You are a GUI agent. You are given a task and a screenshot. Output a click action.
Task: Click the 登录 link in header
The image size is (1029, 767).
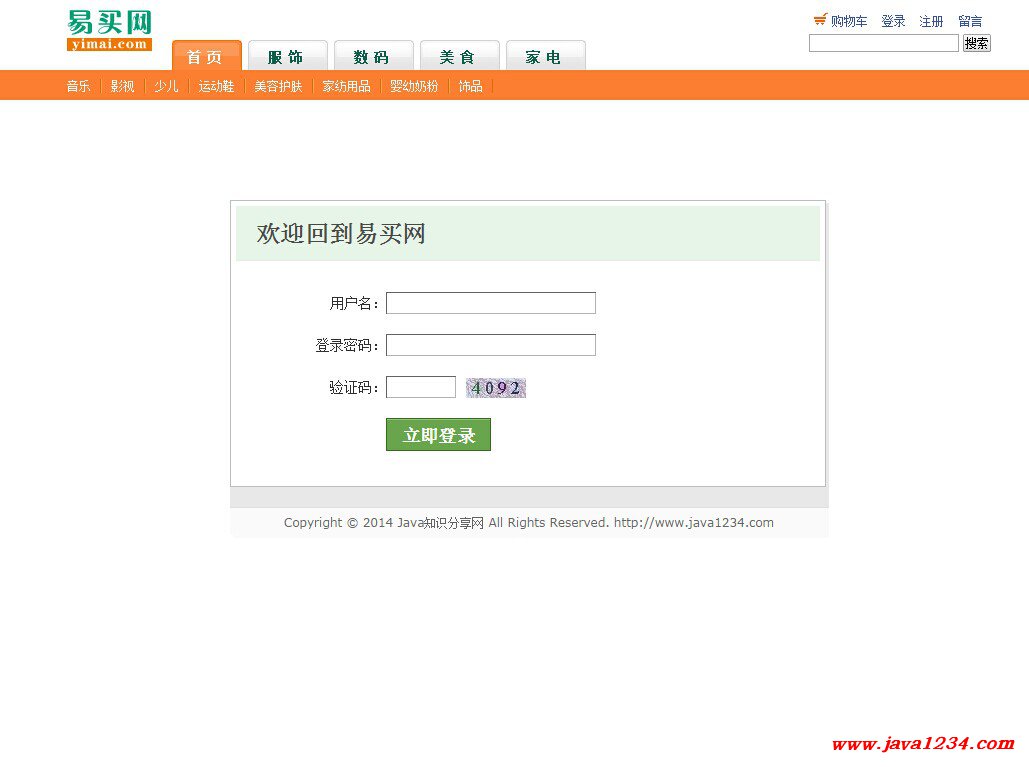tap(893, 21)
